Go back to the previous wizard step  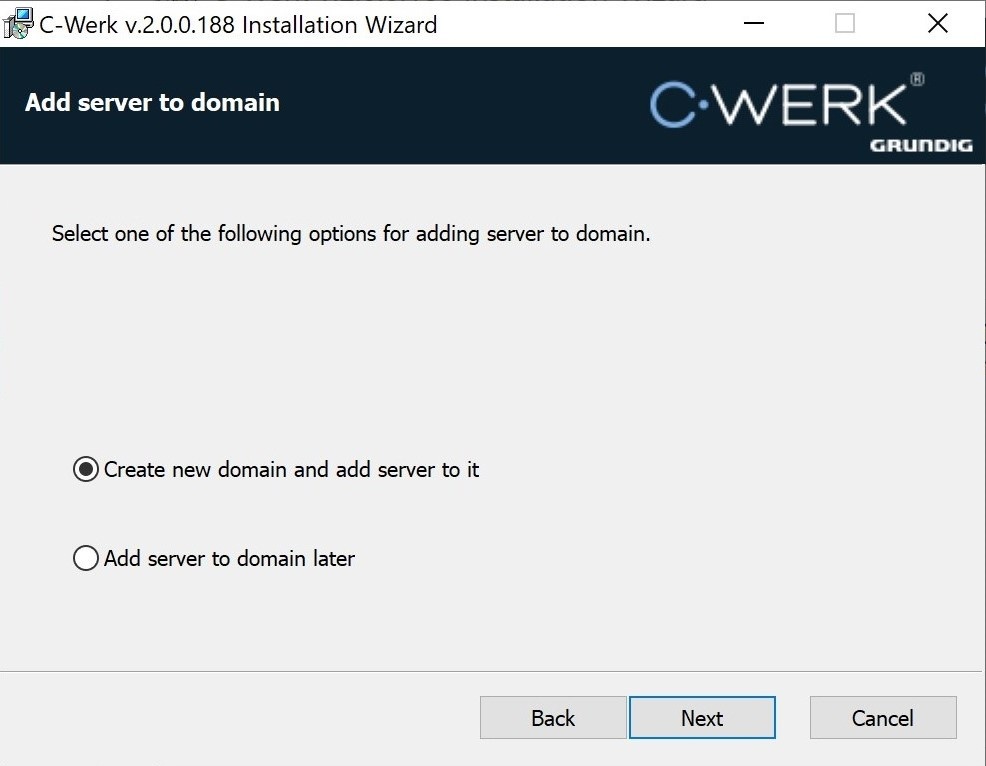[553, 718]
